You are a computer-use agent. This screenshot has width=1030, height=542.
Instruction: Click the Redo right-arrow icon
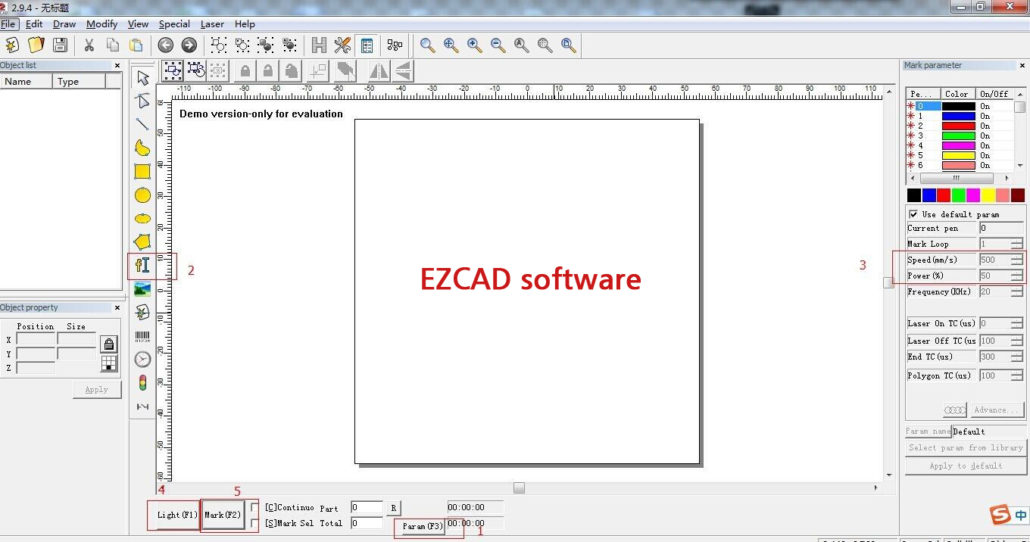(x=189, y=45)
